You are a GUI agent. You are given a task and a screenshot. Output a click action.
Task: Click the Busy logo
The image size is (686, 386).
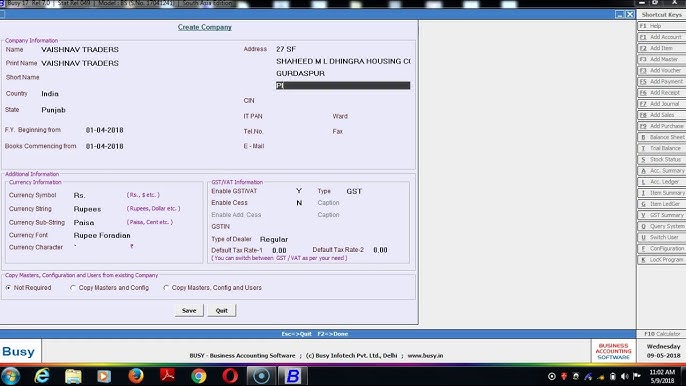click(18, 351)
